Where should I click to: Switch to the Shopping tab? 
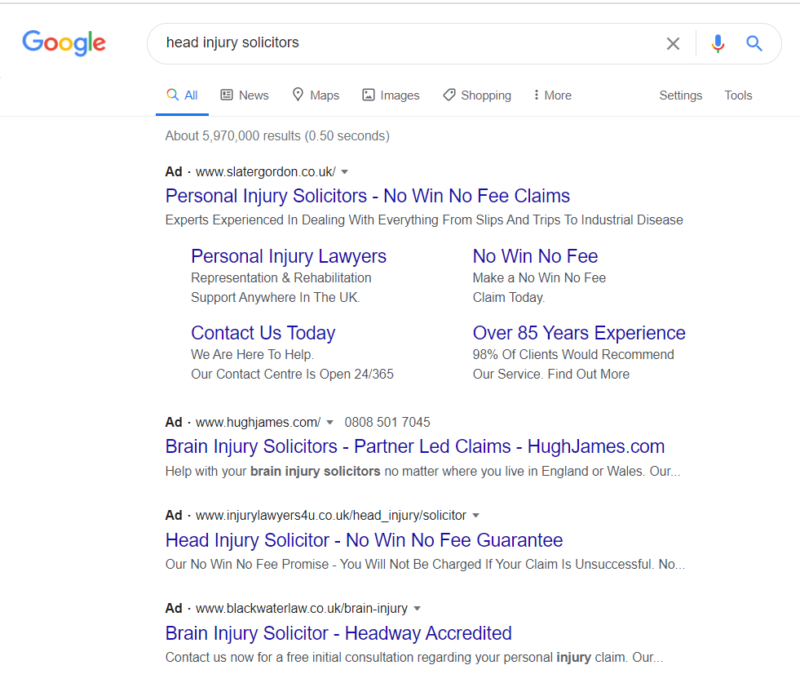tap(477, 95)
